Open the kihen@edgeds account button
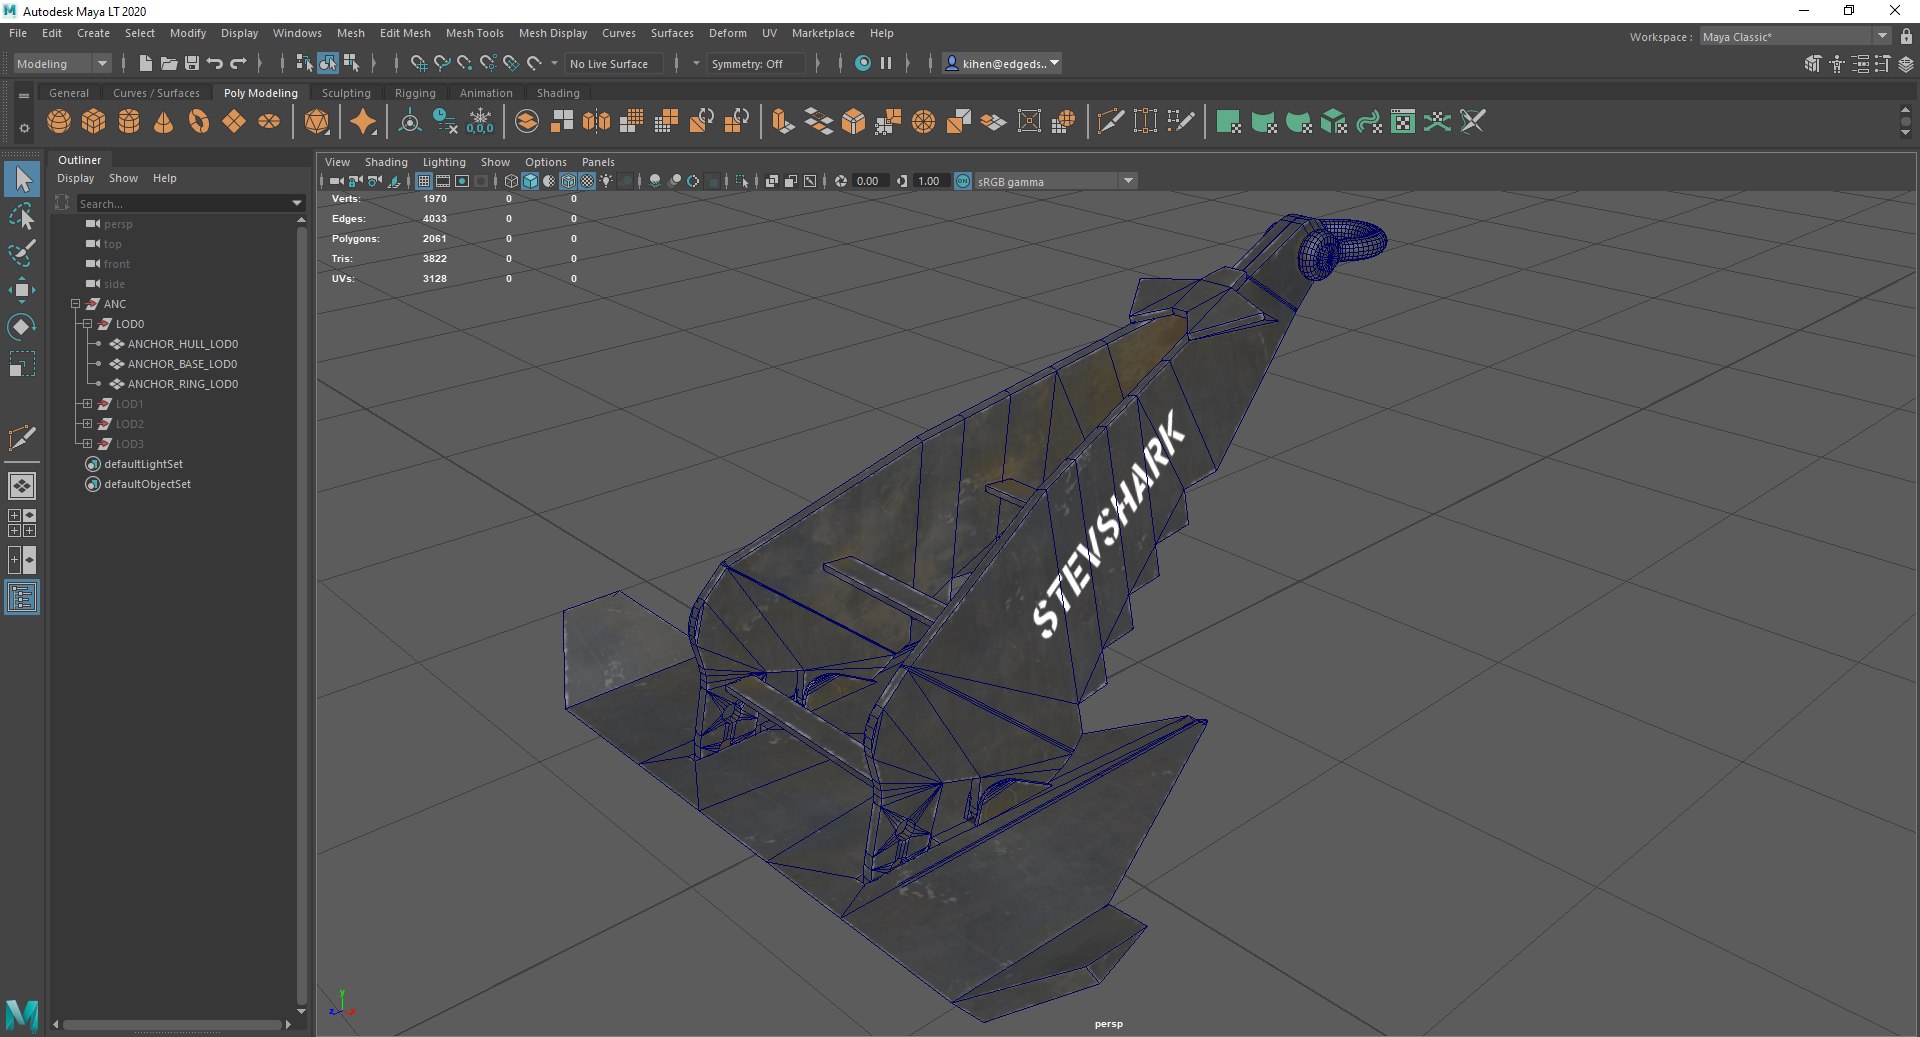The width and height of the screenshot is (1920, 1037). pos(1002,63)
